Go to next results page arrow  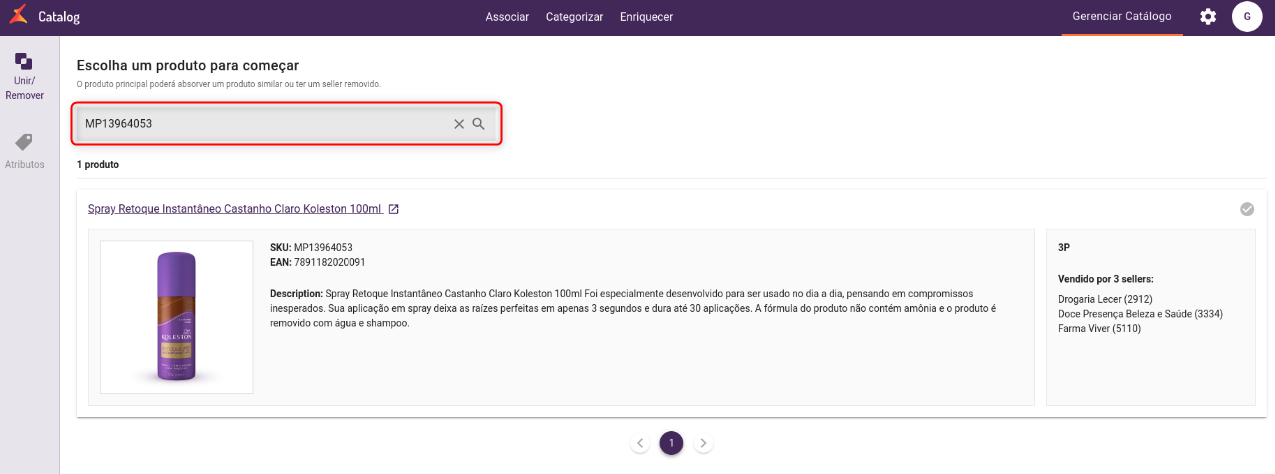pyautogui.click(x=703, y=443)
